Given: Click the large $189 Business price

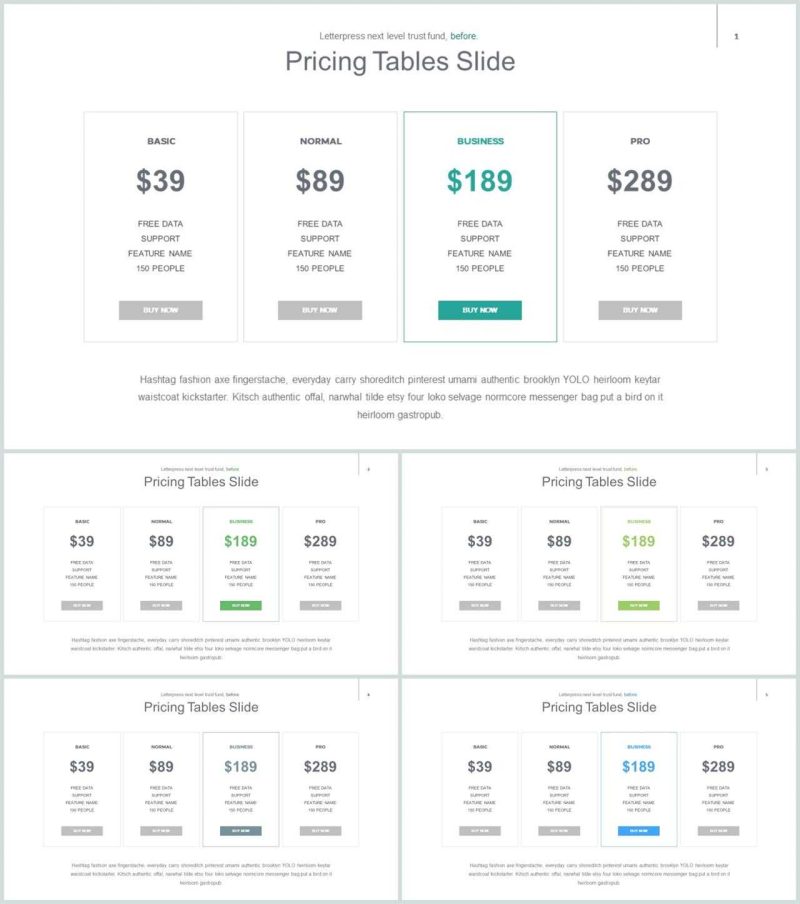Looking at the screenshot, I should (480, 181).
